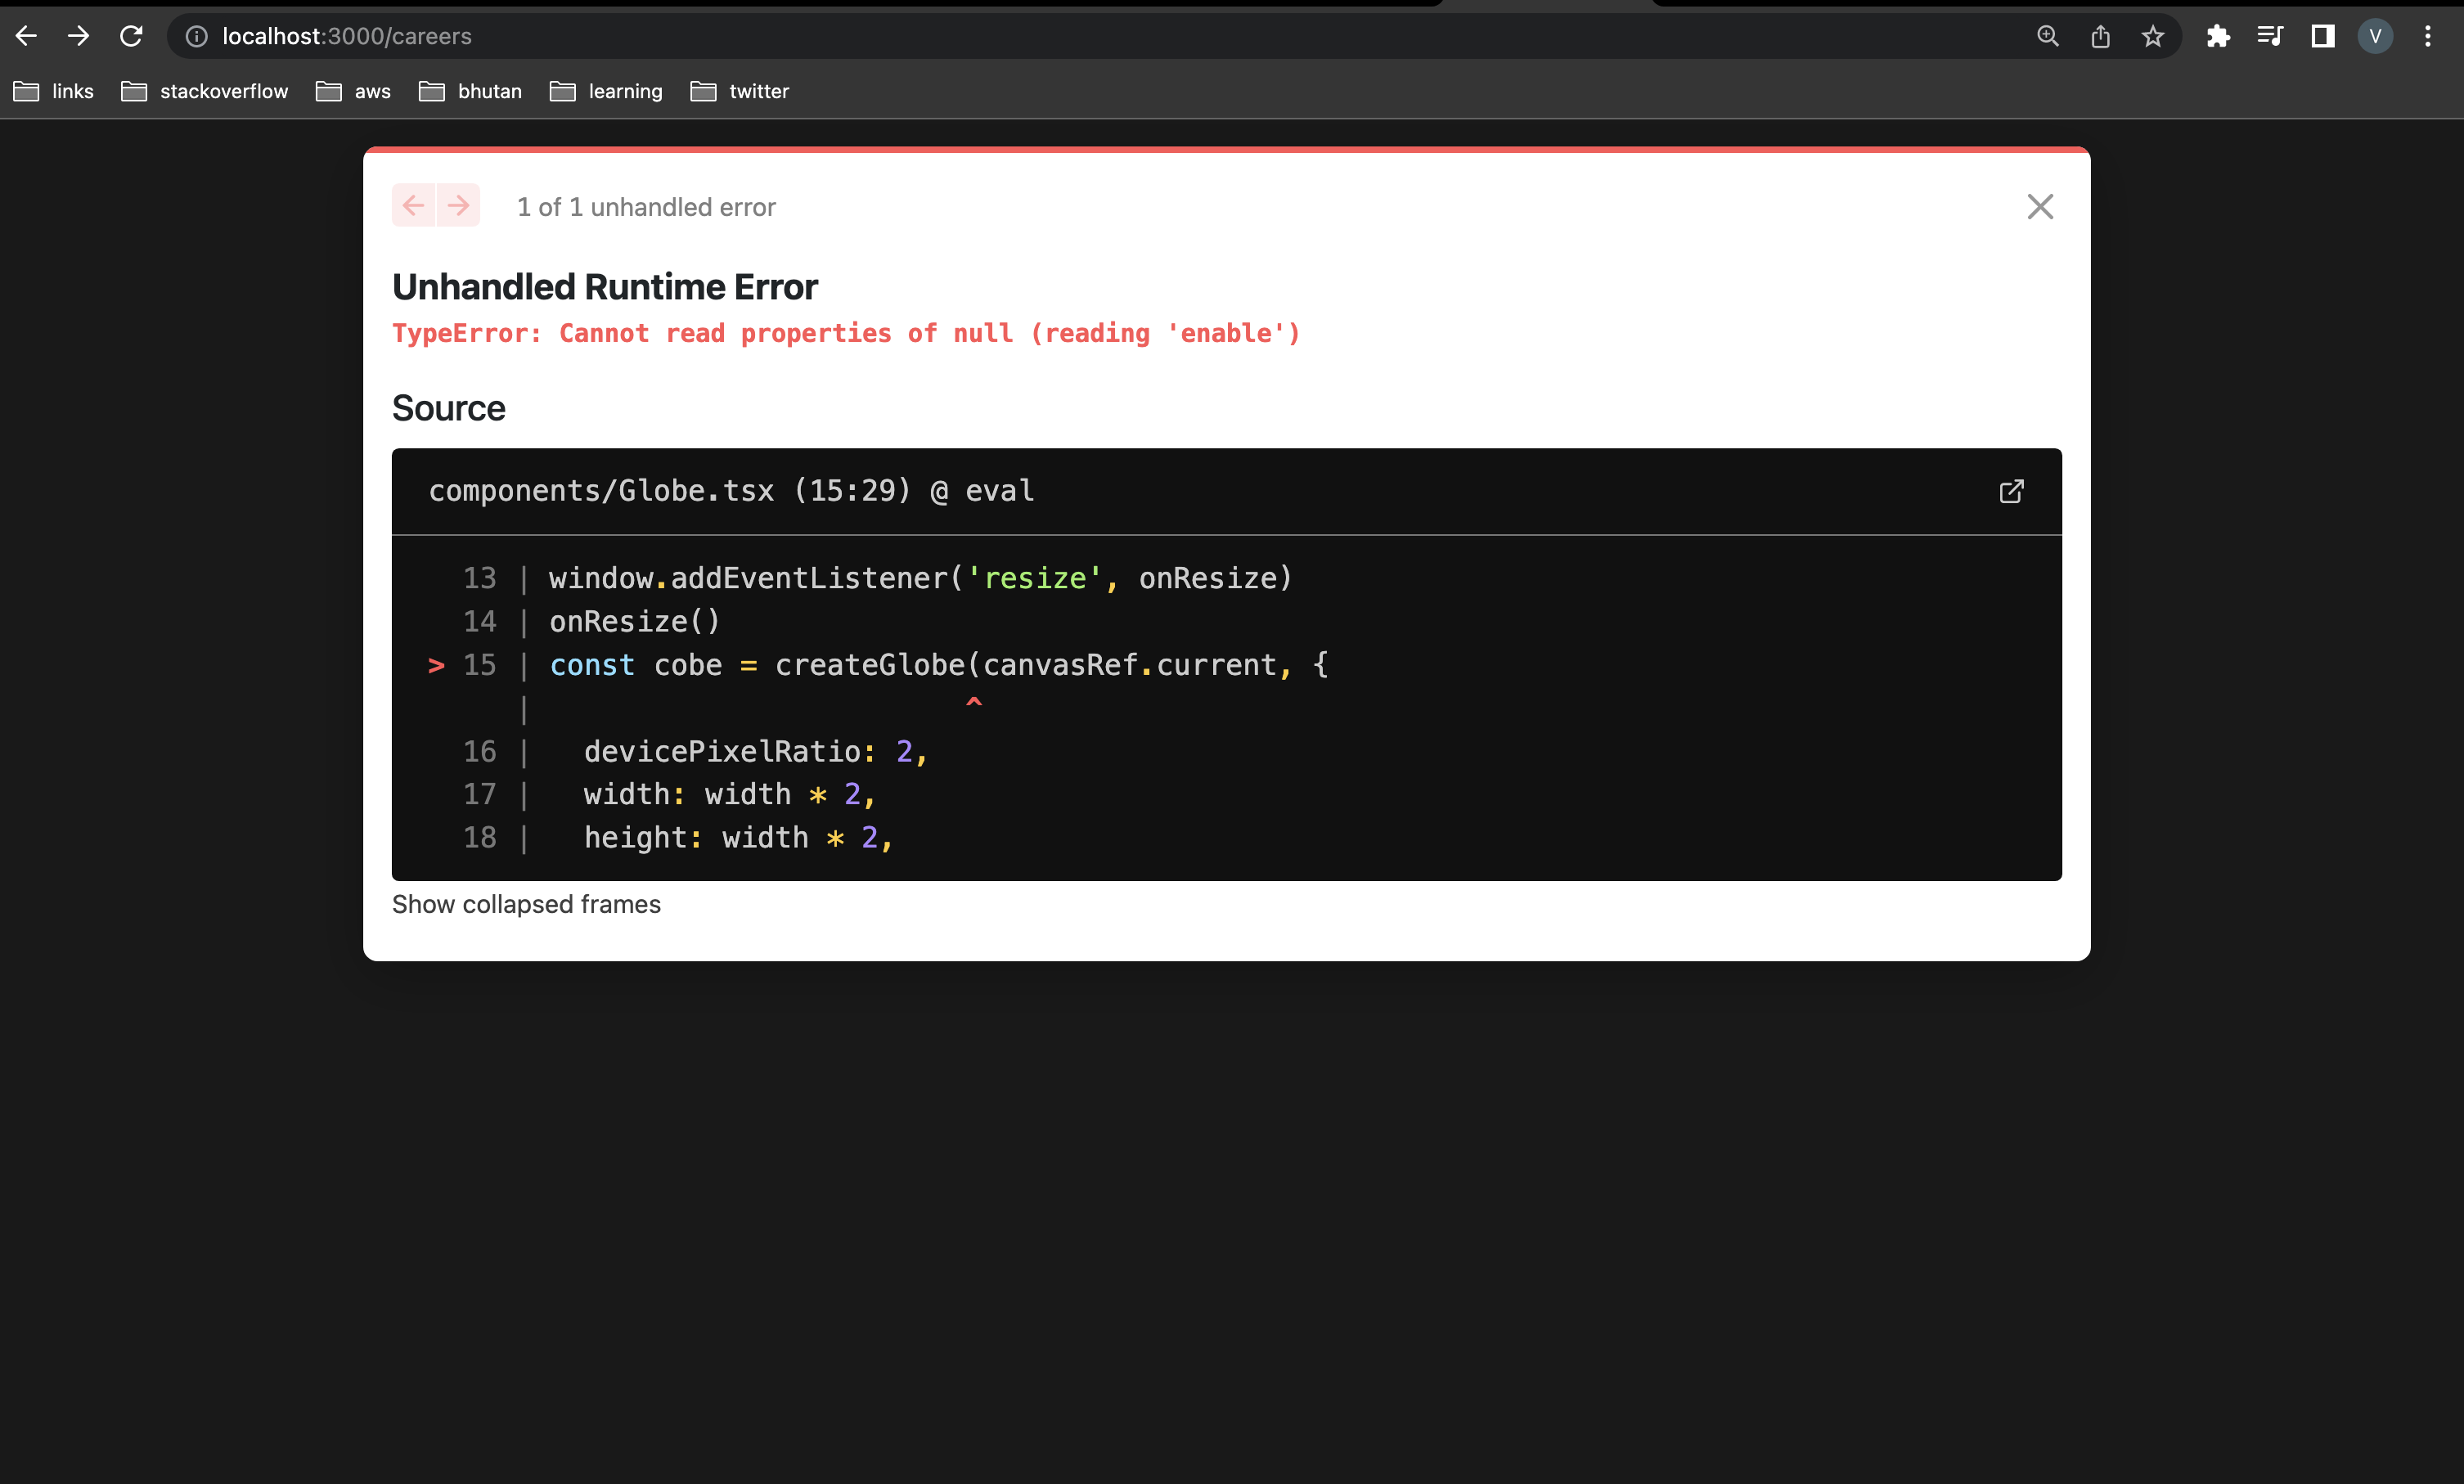The image size is (2464, 1484).
Task: Open the Chrome three-dot menu
Action: [2427, 36]
